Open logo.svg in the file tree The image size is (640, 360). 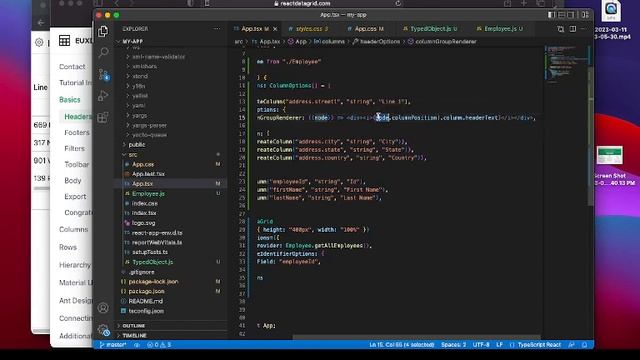143,223
